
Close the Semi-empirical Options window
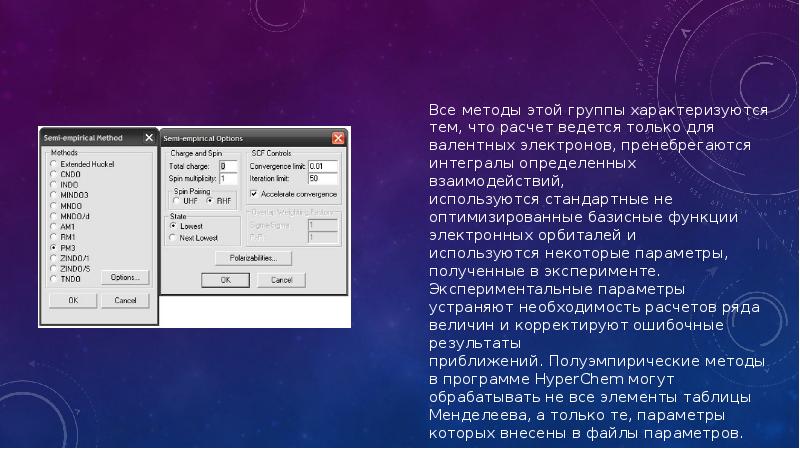(338, 138)
